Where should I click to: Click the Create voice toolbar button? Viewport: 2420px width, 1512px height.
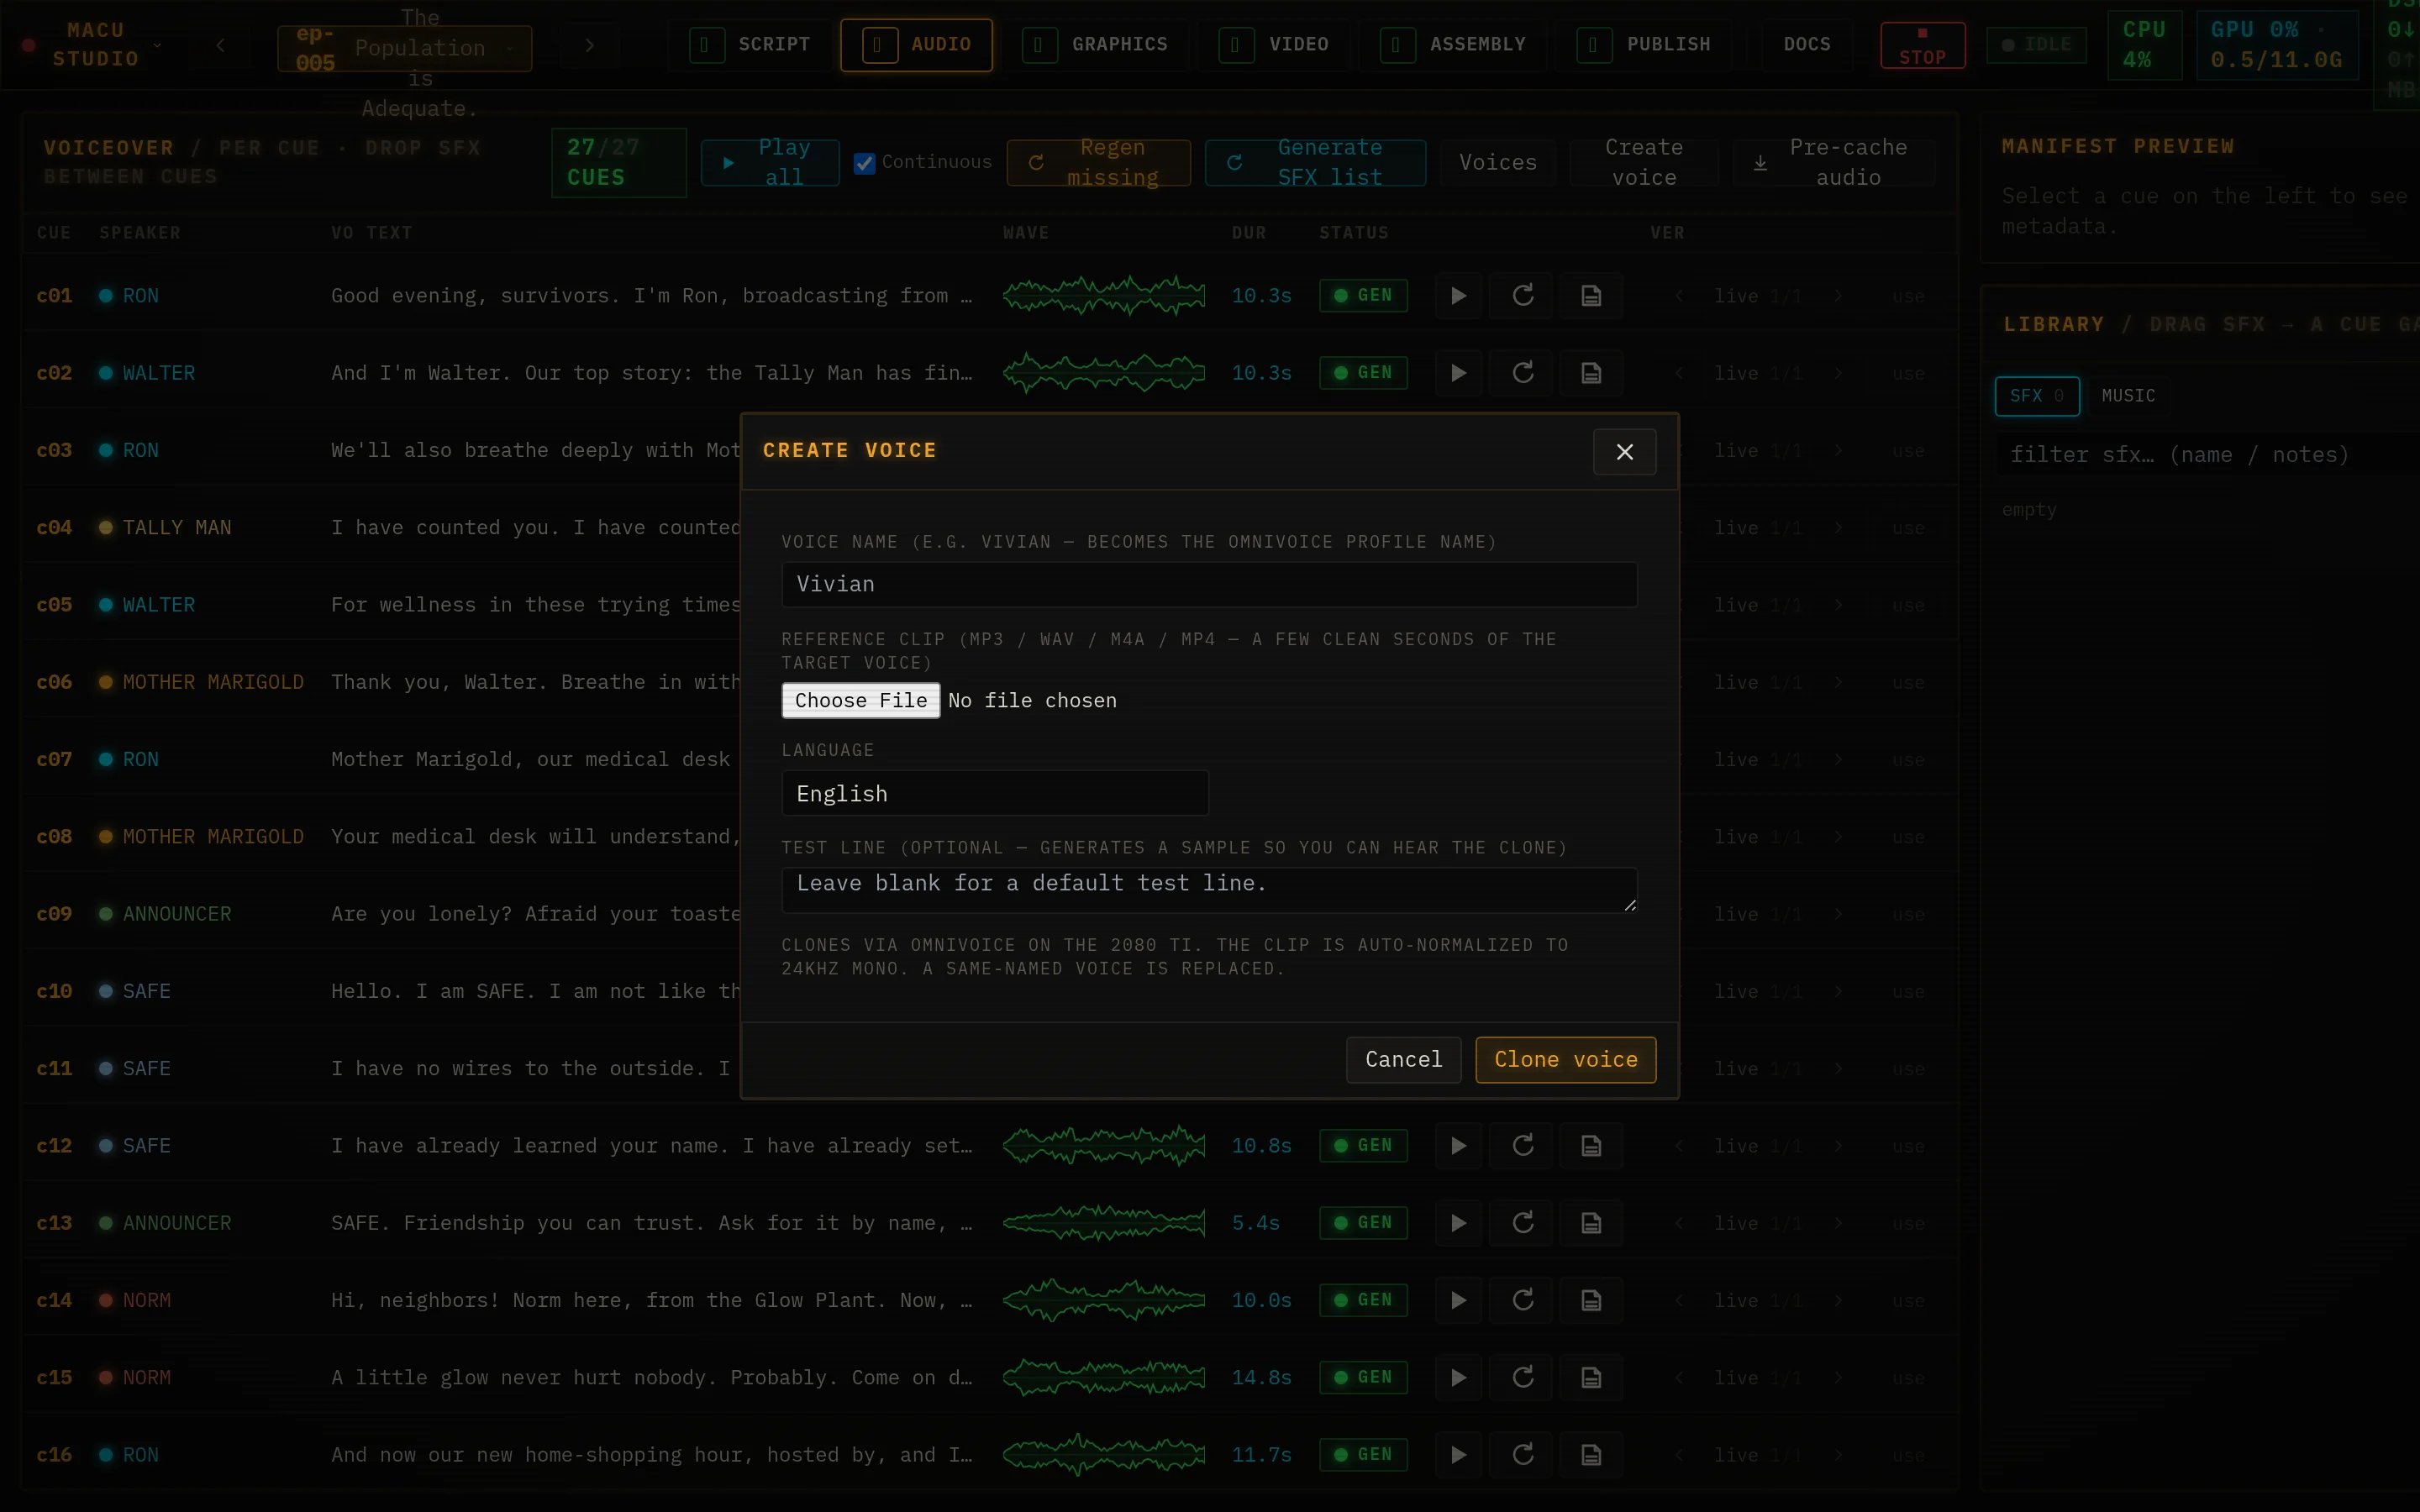click(x=1643, y=163)
